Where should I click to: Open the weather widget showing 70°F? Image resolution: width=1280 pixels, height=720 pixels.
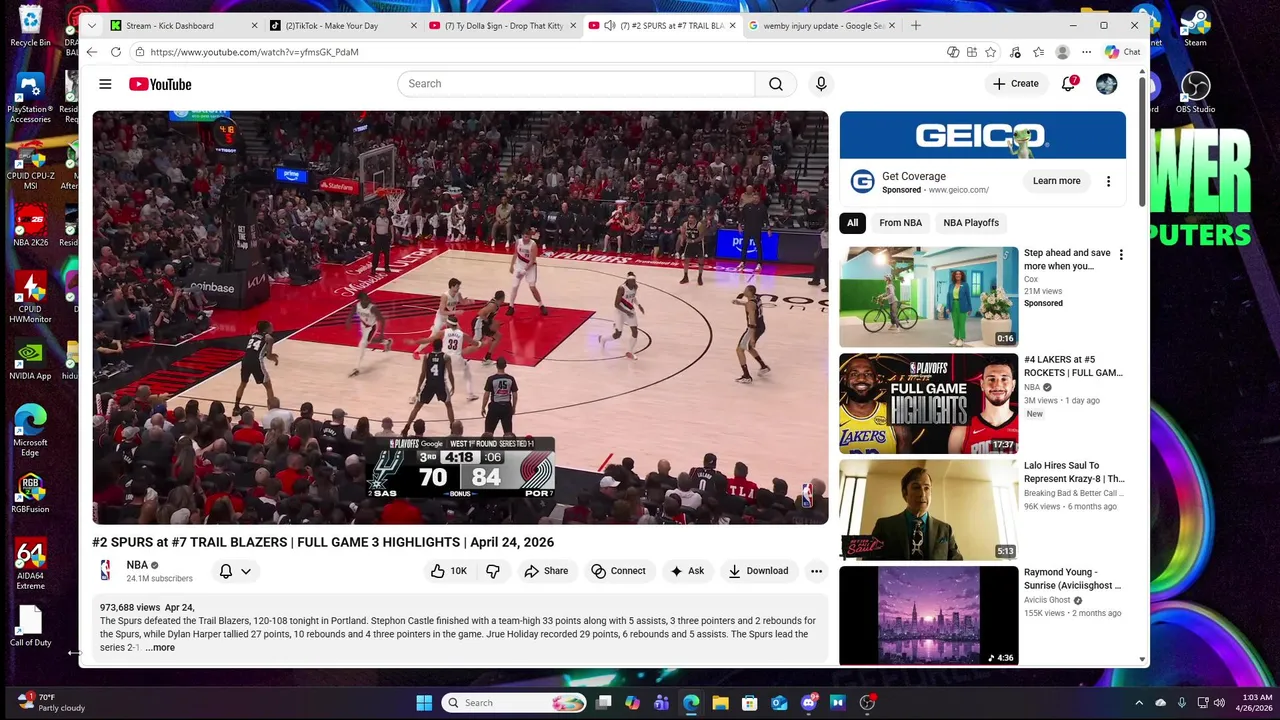click(x=52, y=702)
